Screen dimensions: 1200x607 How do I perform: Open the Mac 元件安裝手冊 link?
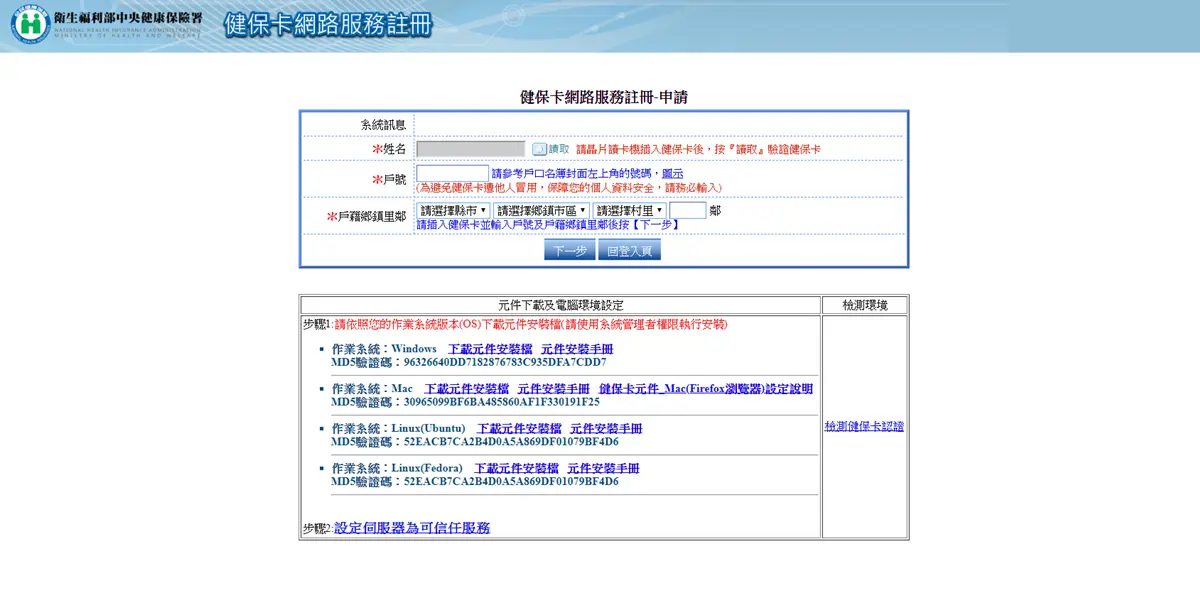(554, 389)
